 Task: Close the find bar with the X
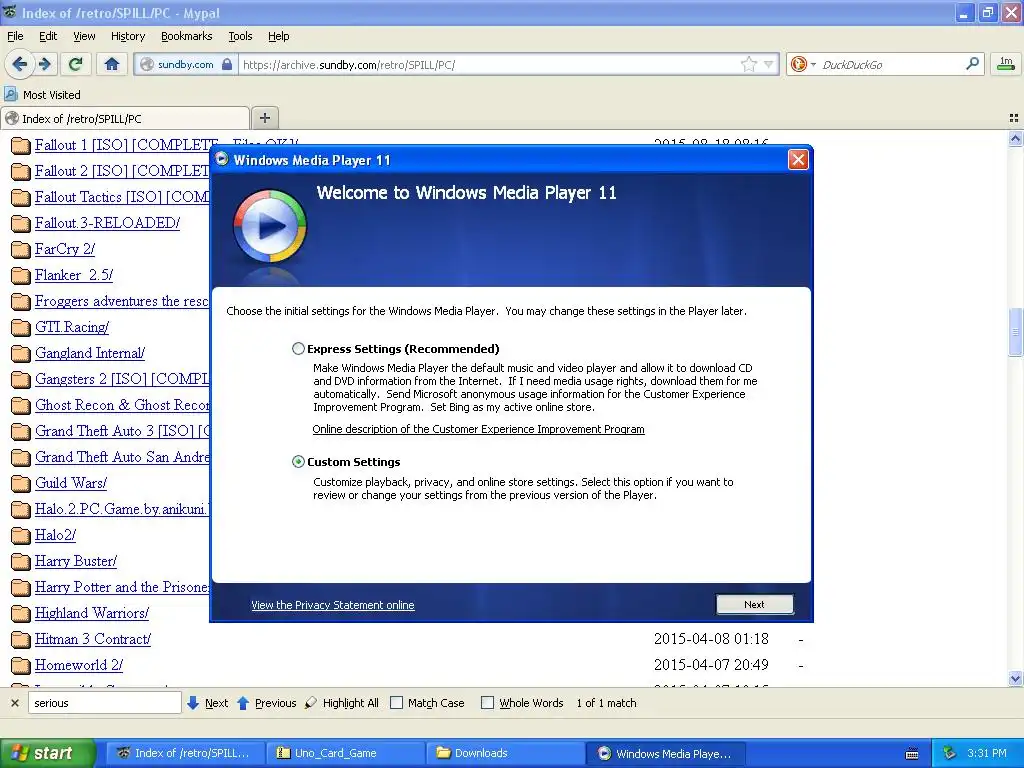coord(14,703)
